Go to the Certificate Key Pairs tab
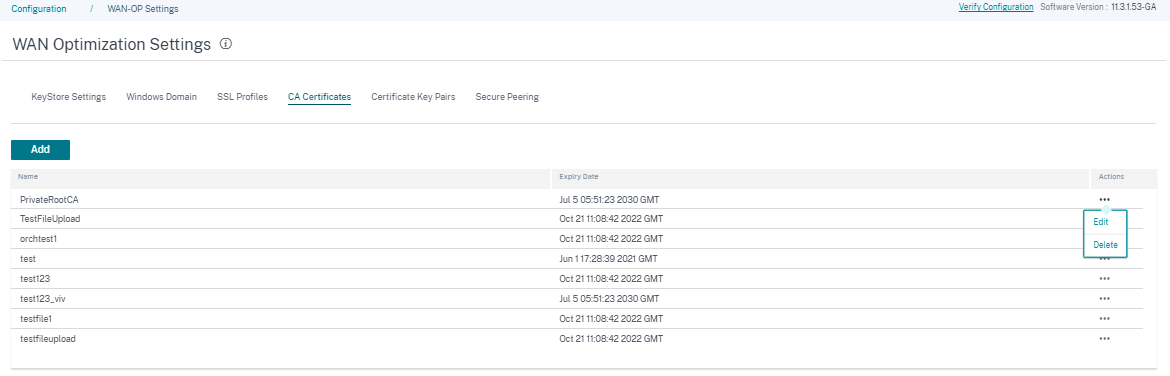Image resolution: width=1170 pixels, height=376 pixels. (x=413, y=97)
